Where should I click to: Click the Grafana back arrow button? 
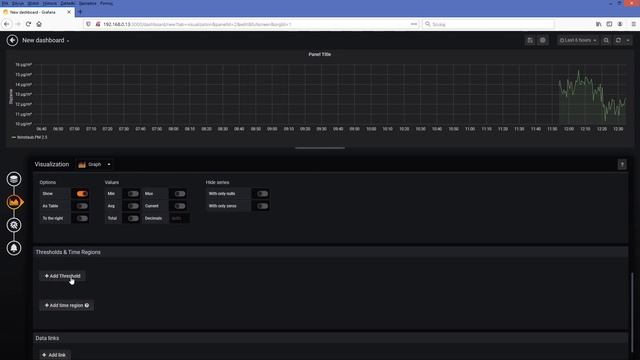[12, 40]
